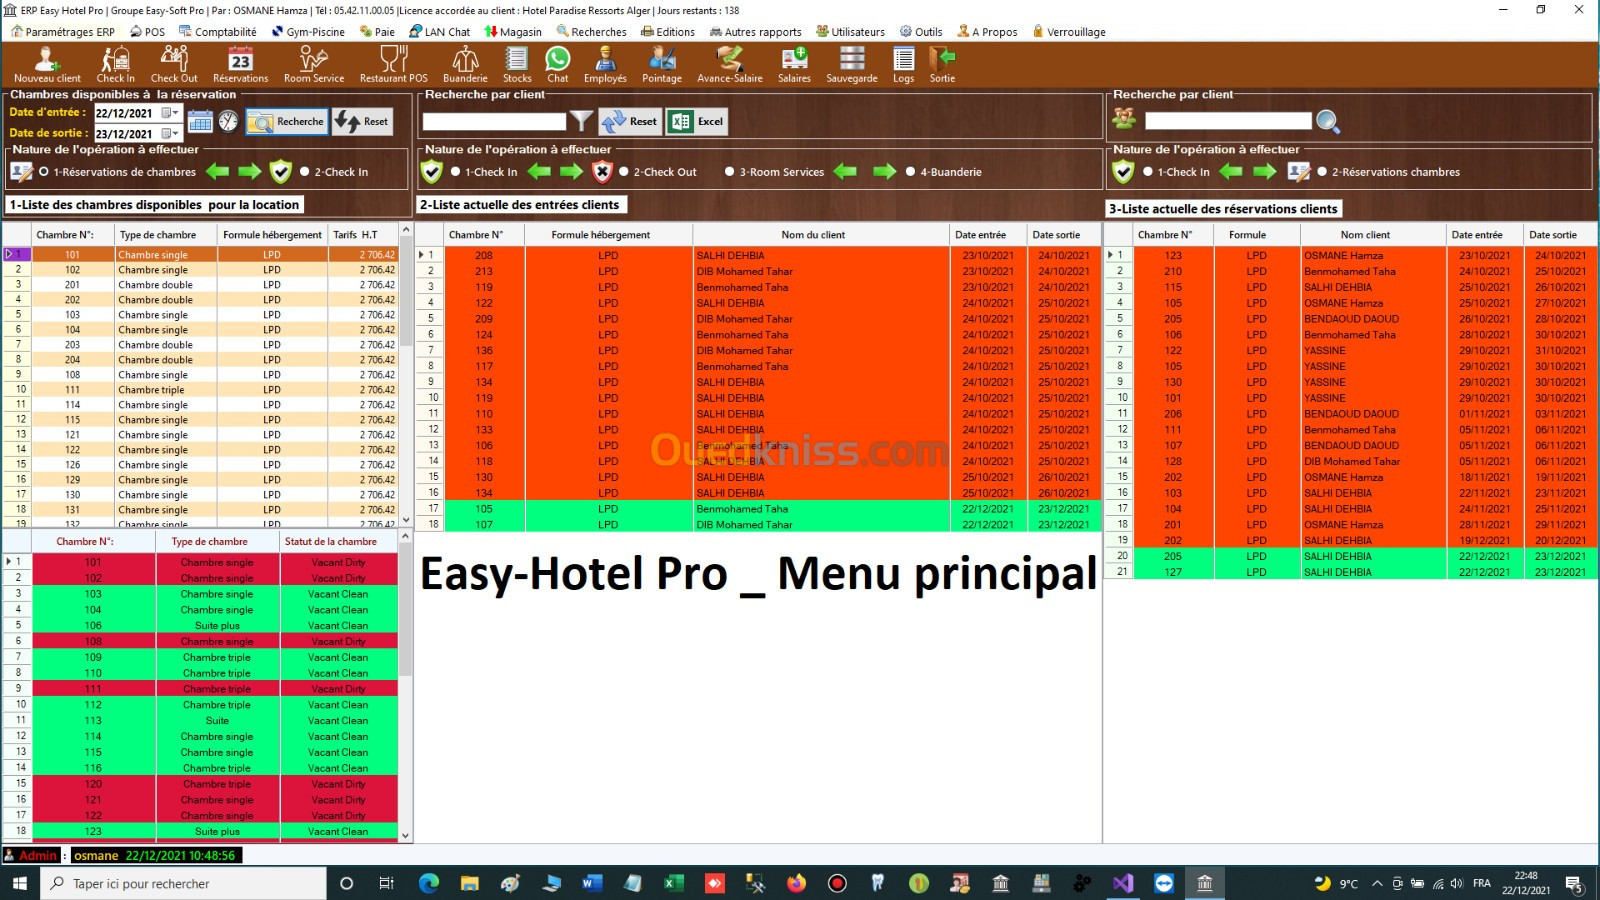Open Firefox from the Windows taskbar
This screenshot has width=1600, height=900.
pos(797,883)
